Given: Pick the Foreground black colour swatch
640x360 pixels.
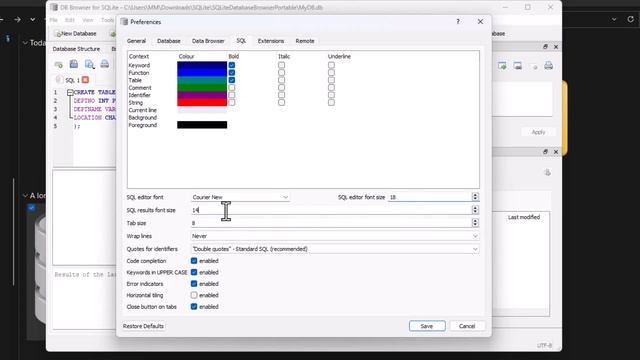Looking at the screenshot, I should (202, 125).
